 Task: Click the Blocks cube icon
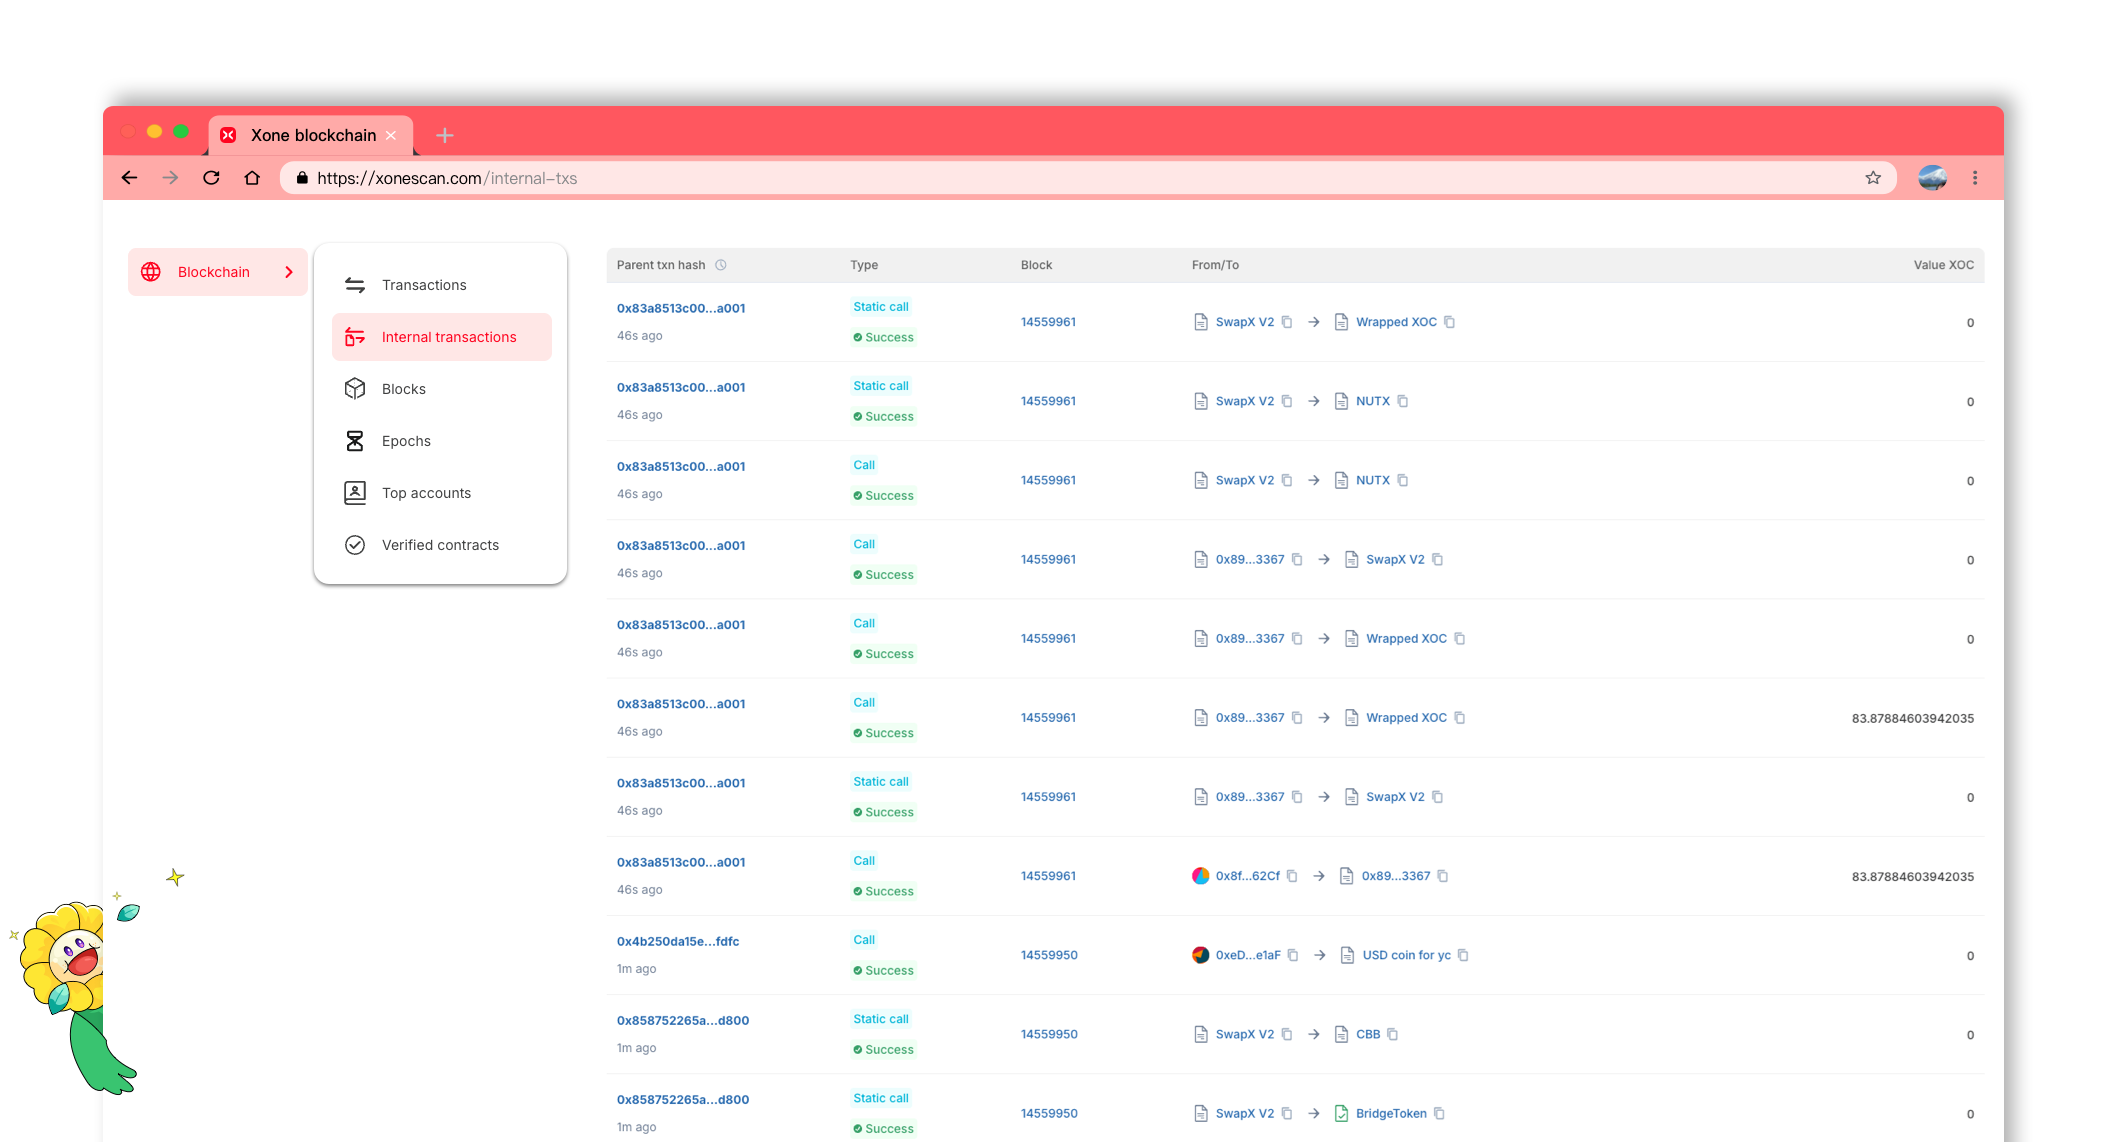355,389
